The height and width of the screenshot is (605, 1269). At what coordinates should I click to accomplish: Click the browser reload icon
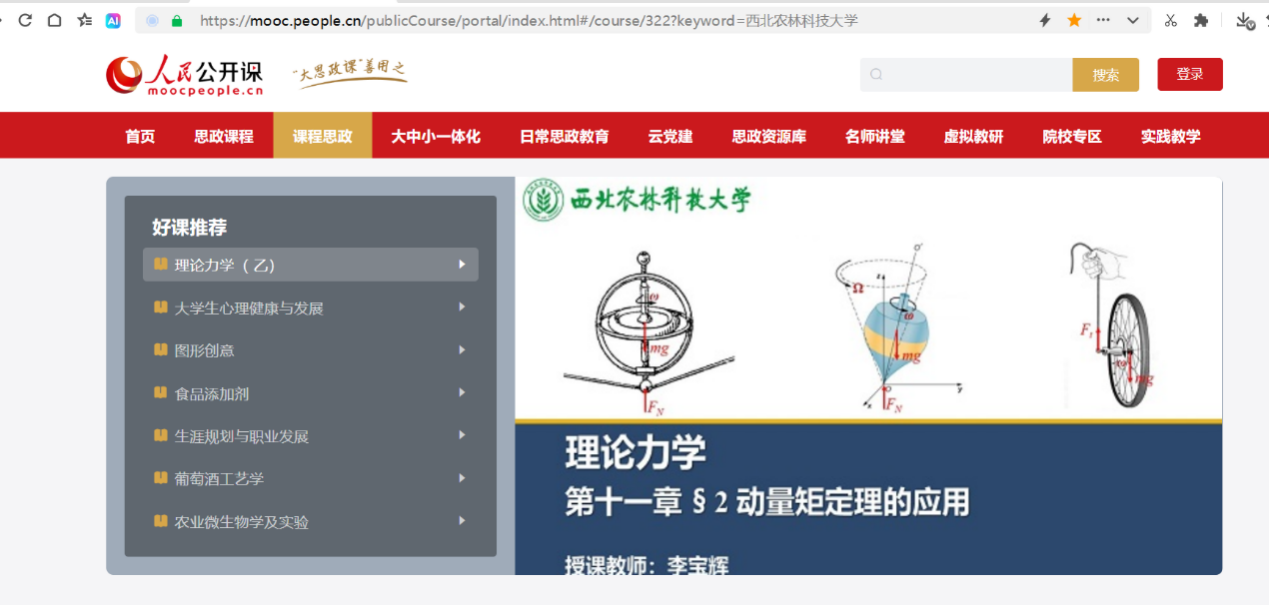(26, 20)
